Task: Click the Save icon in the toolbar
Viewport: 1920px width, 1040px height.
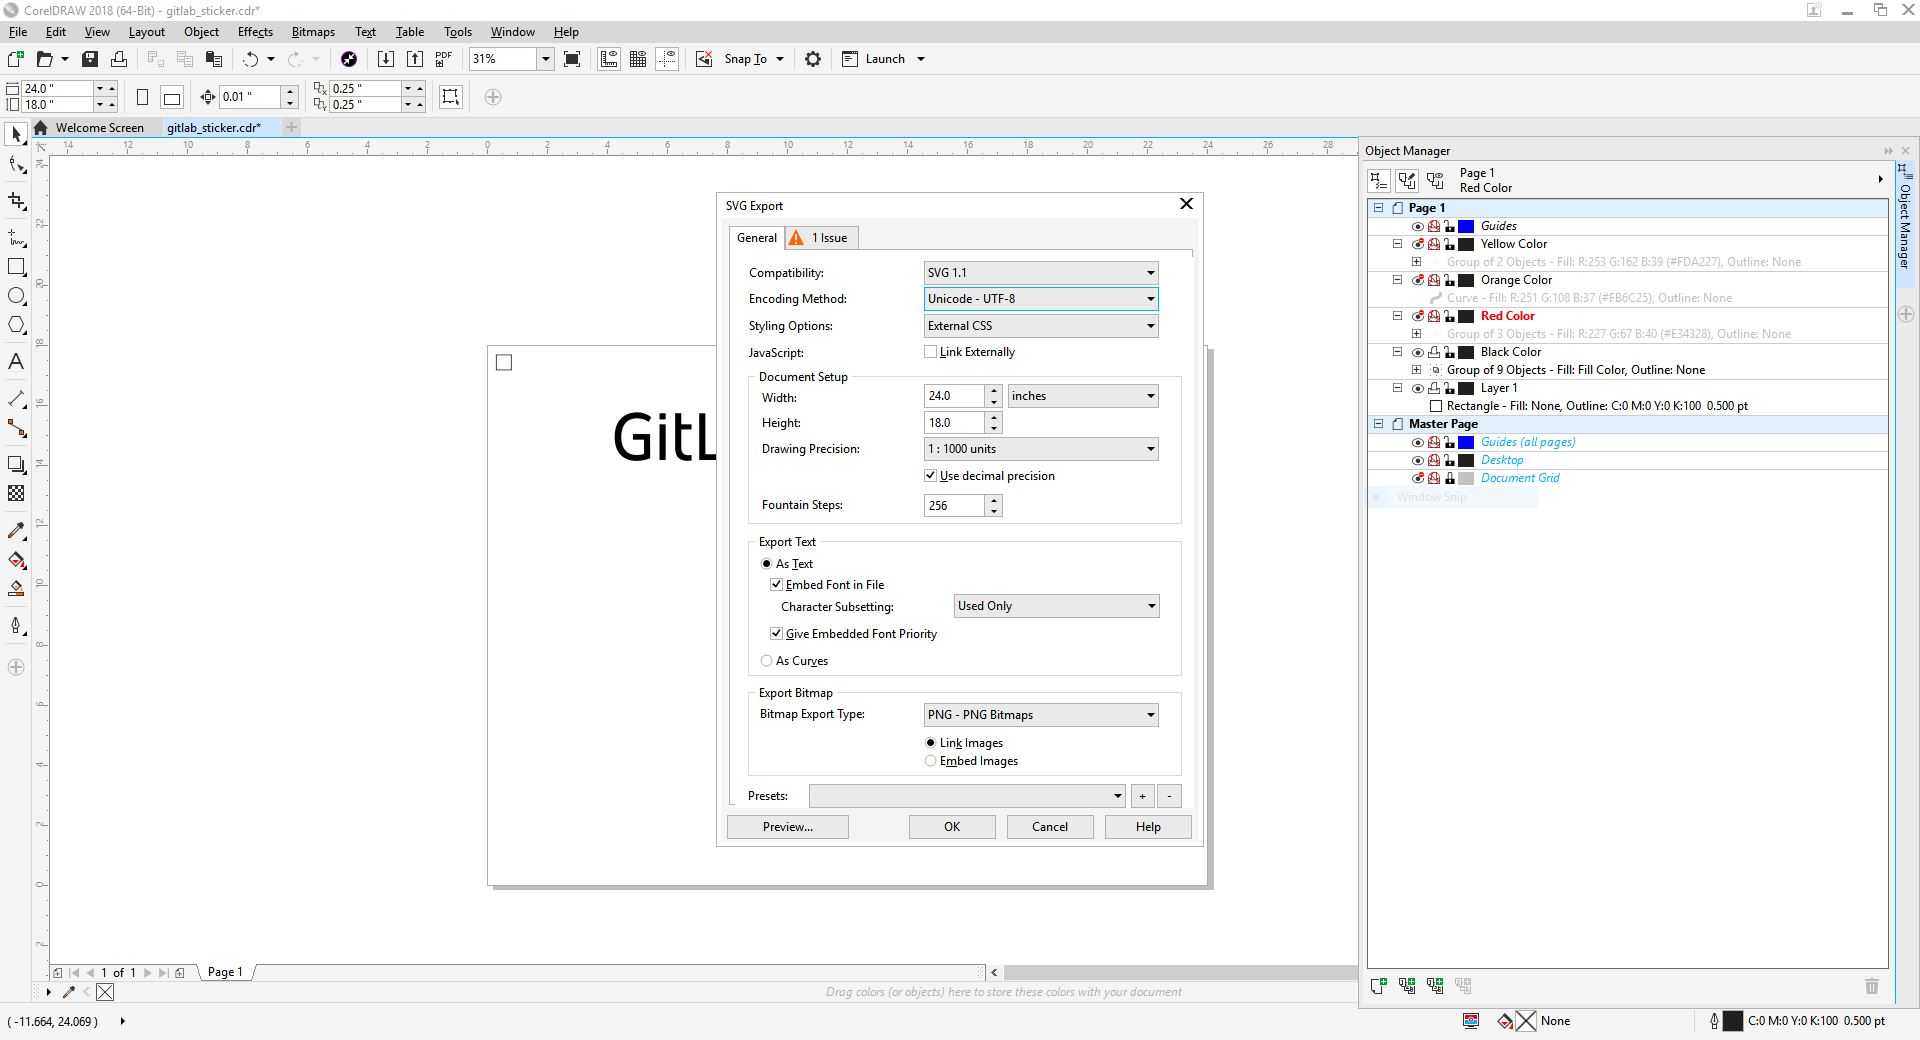Action: point(90,59)
